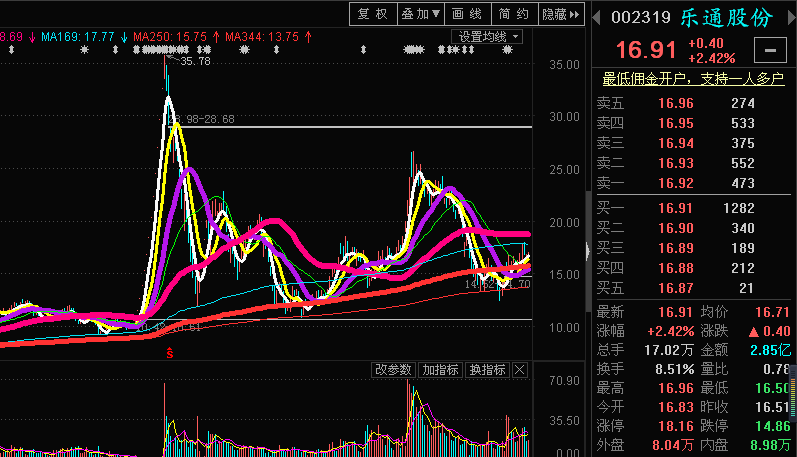797x457 pixels.
Task: Click the 涨停 18.16 value
Action: pyautogui.click(x=676, y=426)
